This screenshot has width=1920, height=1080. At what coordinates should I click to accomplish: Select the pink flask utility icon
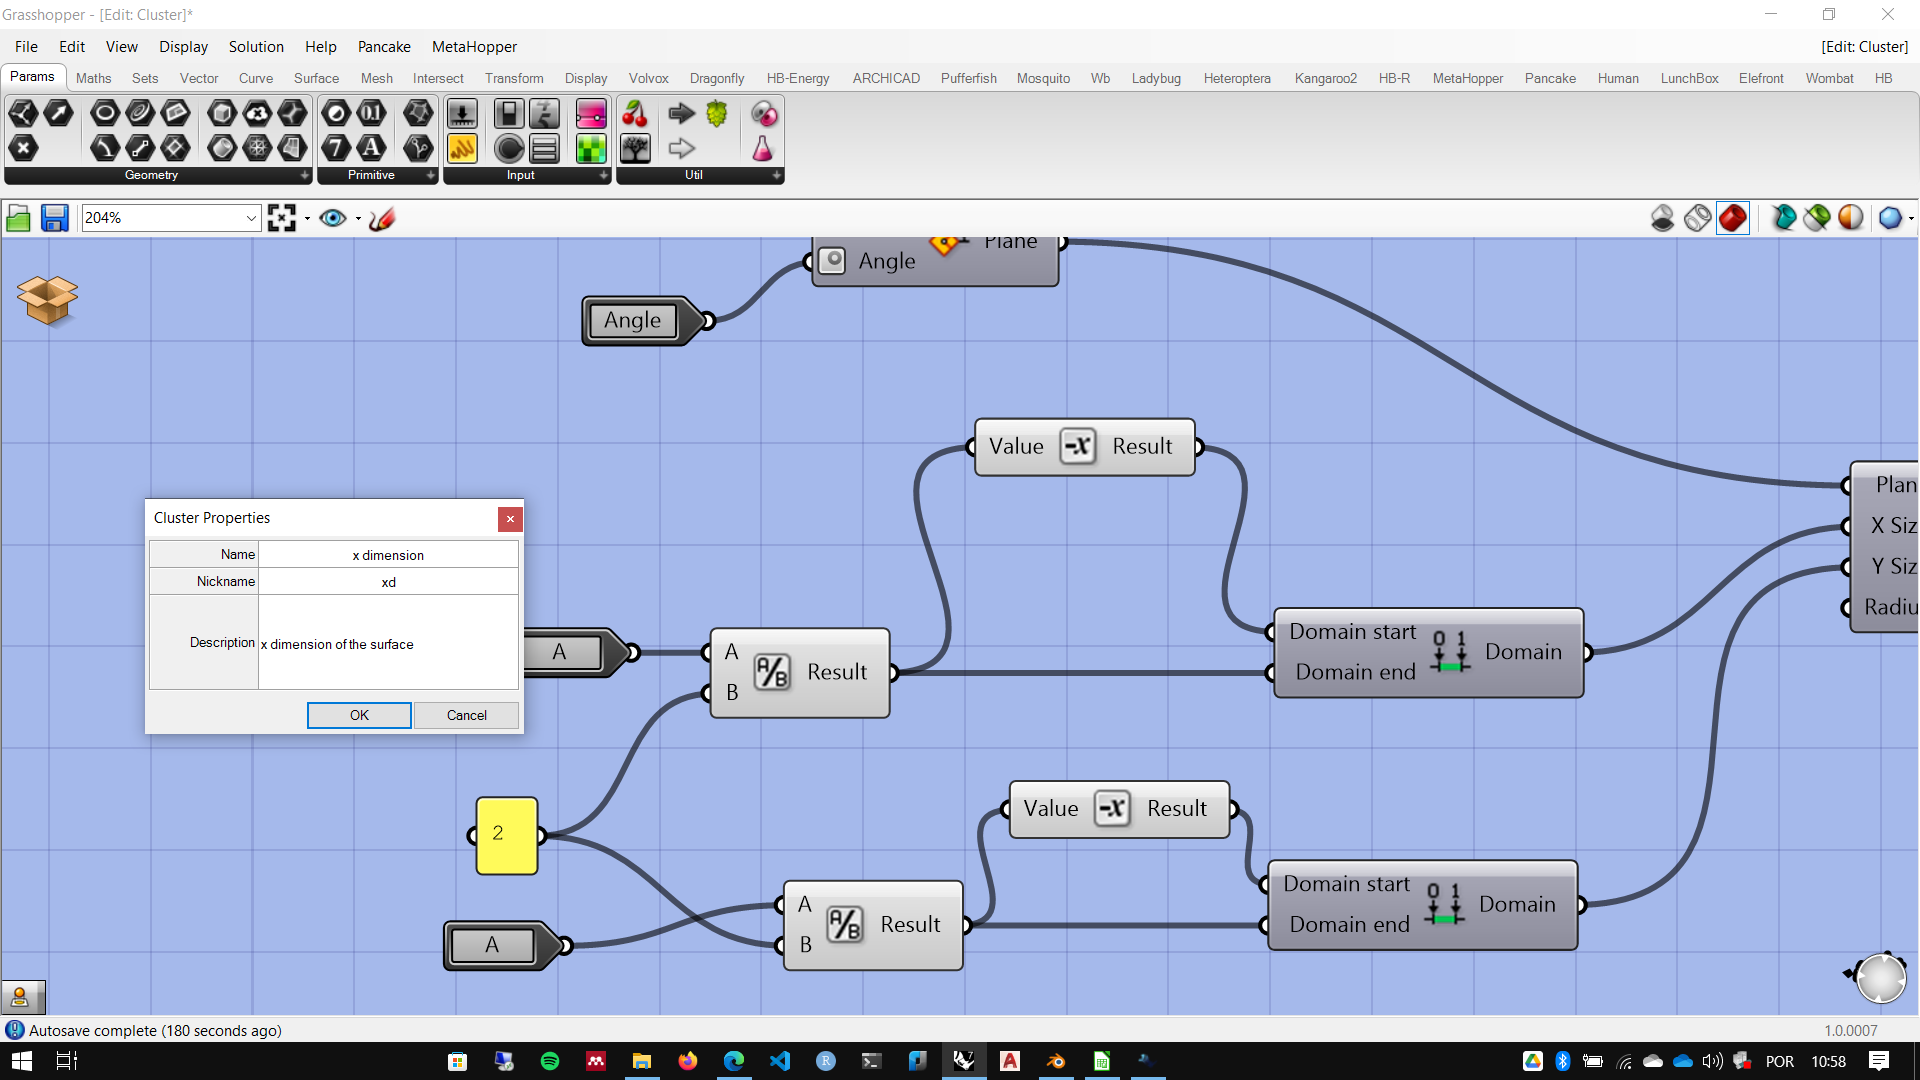[x=763, y=148]
